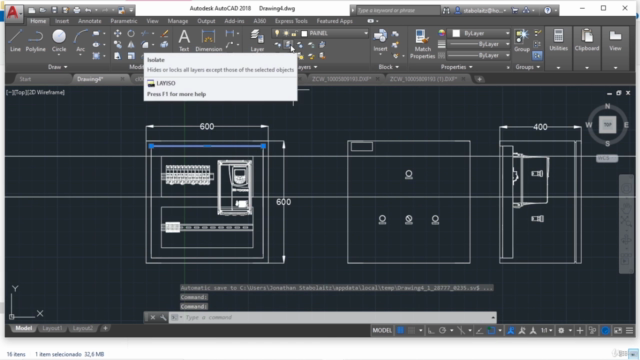The width and height of the screenshot is (640, 360).
Task: Click the object color wheel swatch
Action: pos(442,33)
